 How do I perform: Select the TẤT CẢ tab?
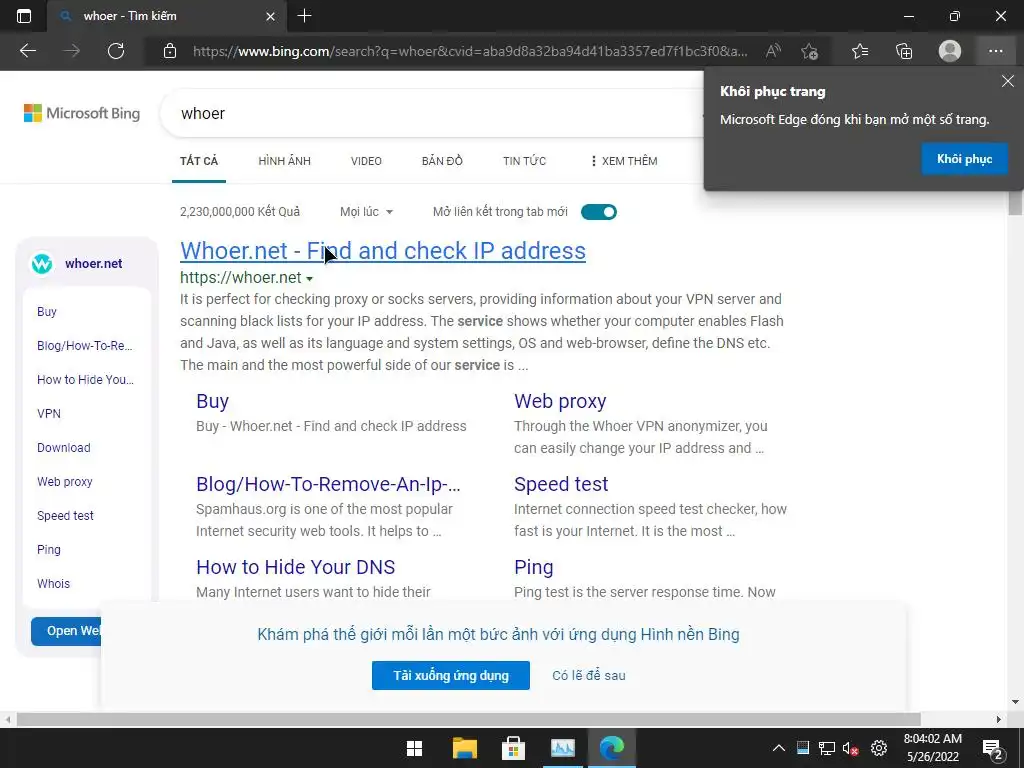coord(199,161)
